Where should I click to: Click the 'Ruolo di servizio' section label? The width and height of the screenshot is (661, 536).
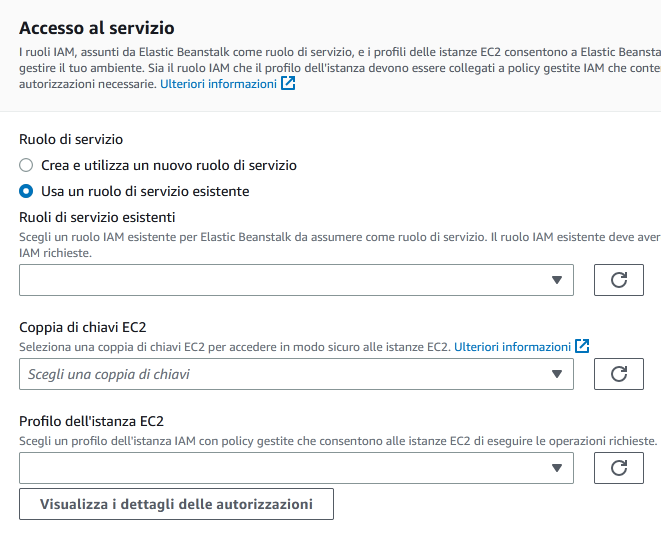(71, 140)
